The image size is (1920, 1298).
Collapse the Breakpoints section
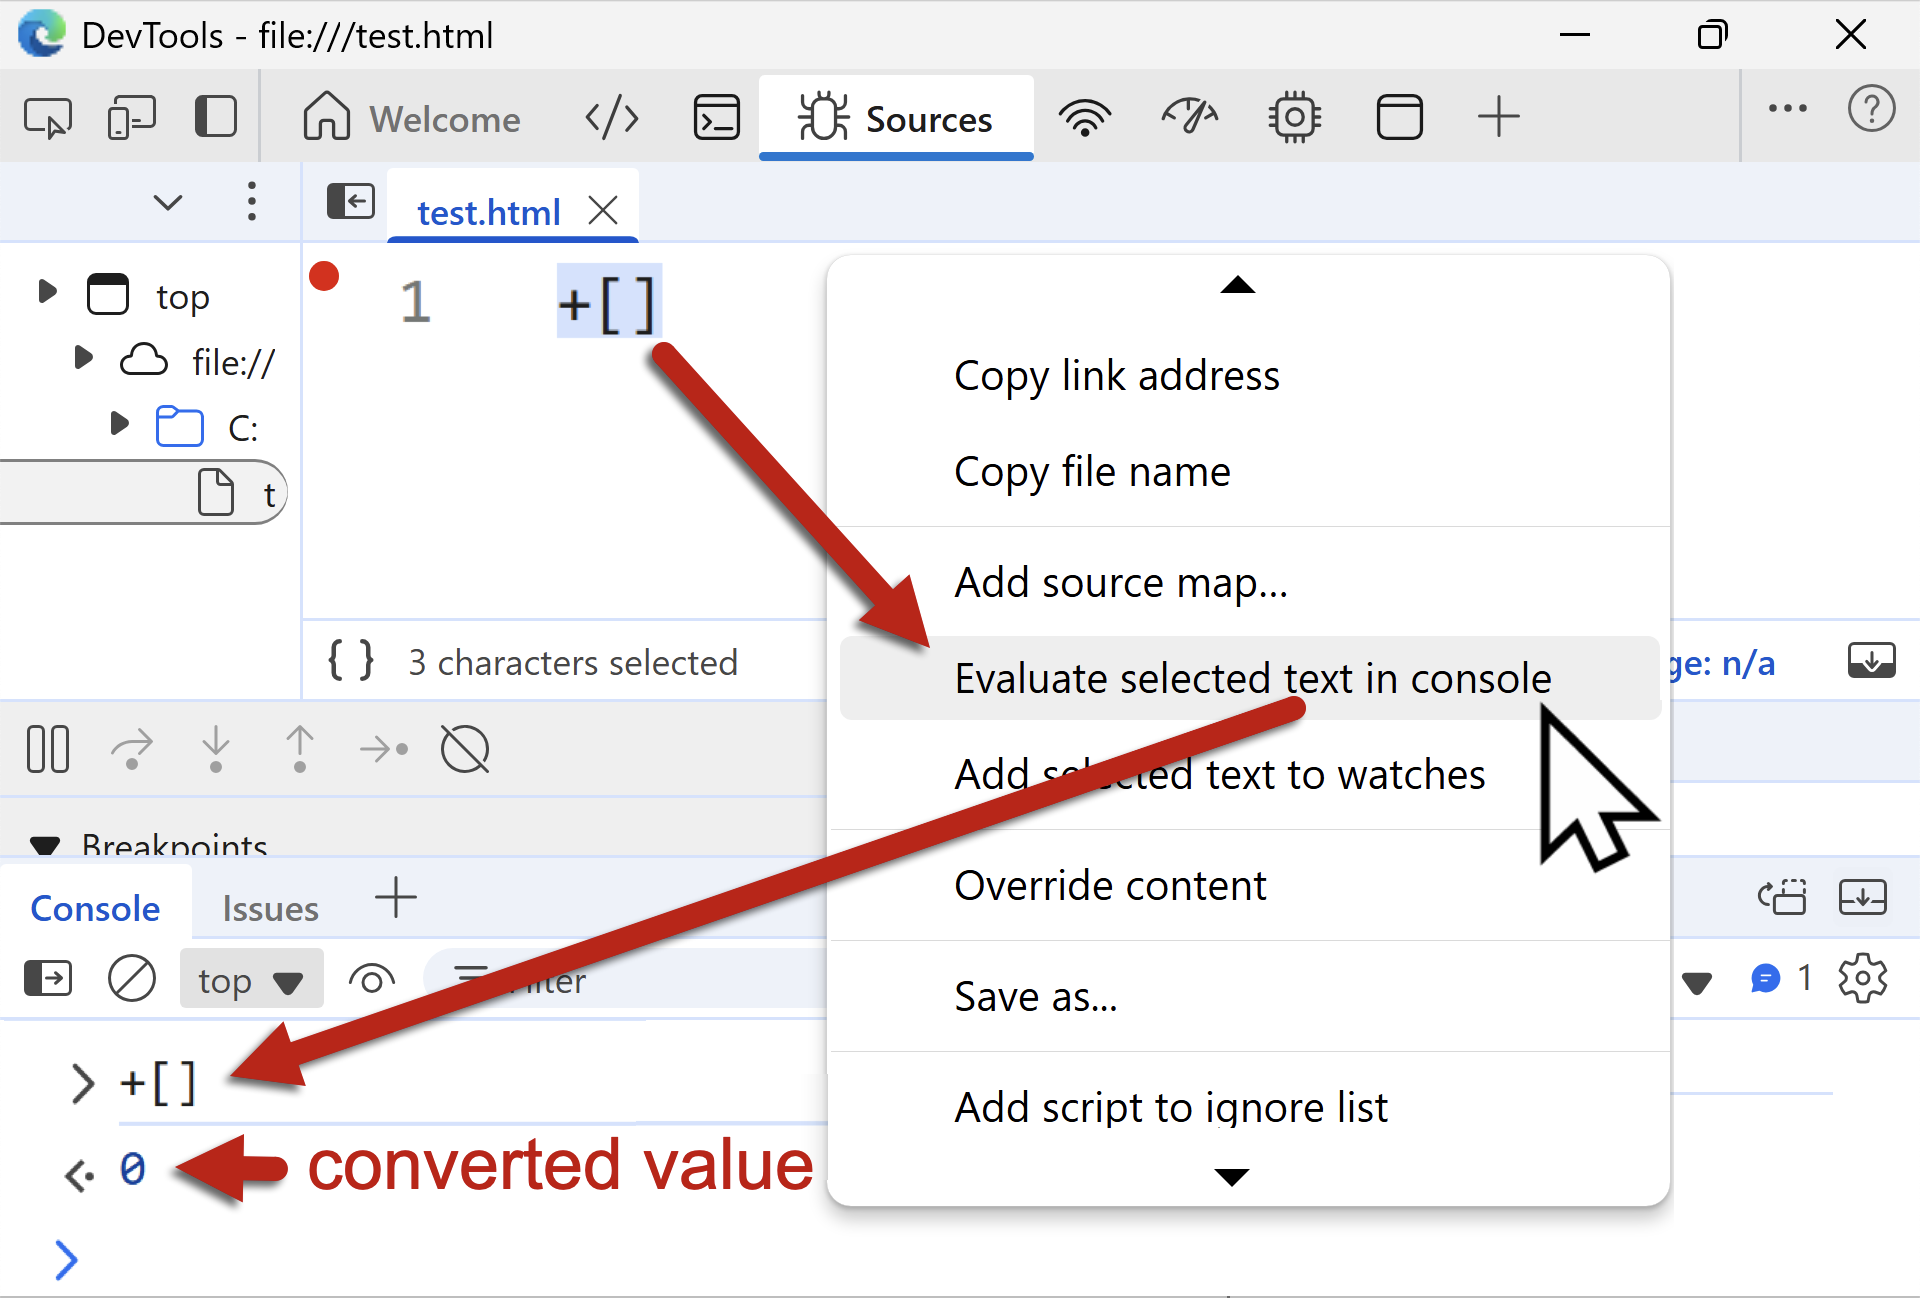pyautogui.click(x=45, y=845)
